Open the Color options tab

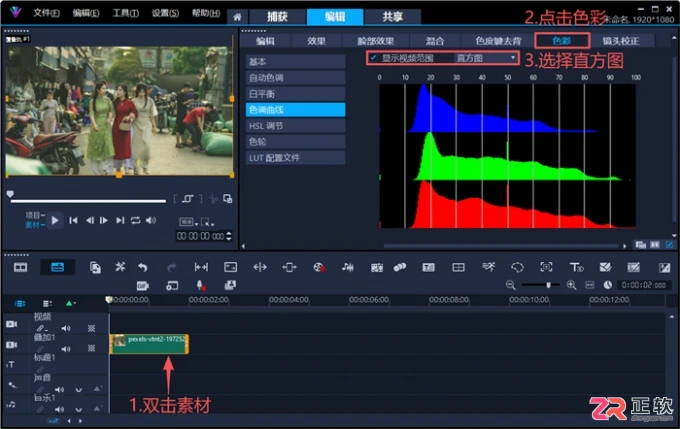pos(562,41)
